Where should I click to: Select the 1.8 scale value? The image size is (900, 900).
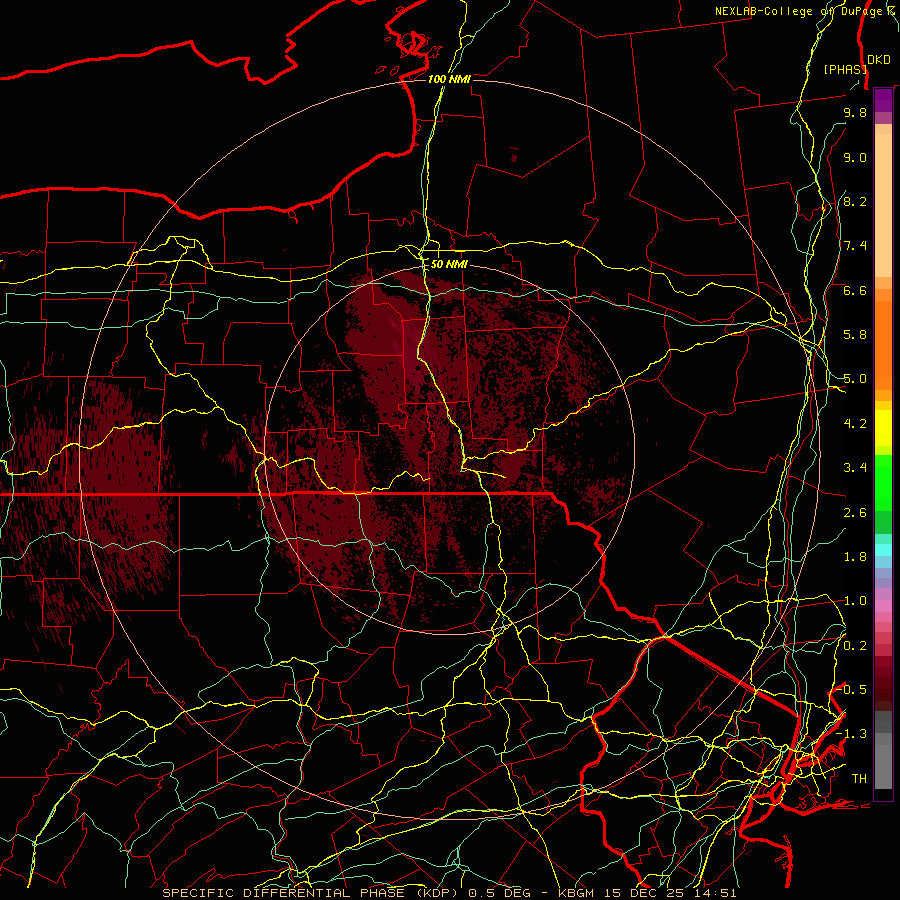click(855, 557)
